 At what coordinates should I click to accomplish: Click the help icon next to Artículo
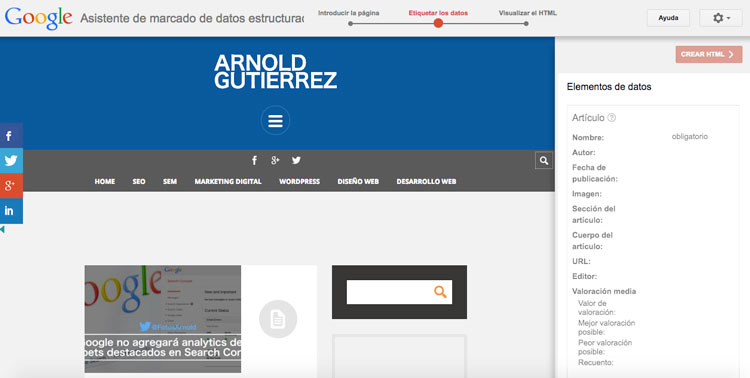click(611, 118)
